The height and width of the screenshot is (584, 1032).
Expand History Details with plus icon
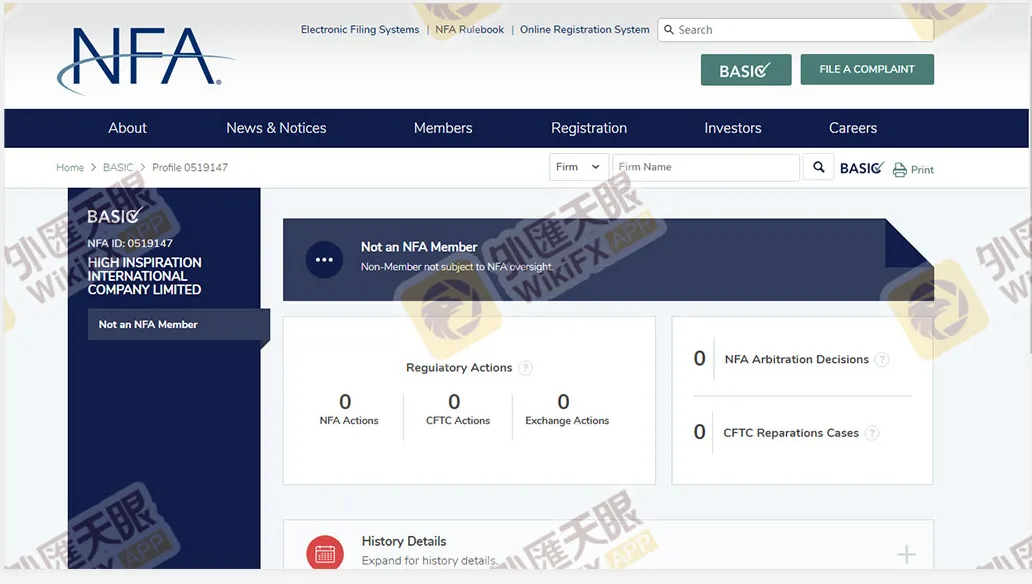[x=906, y=554]
